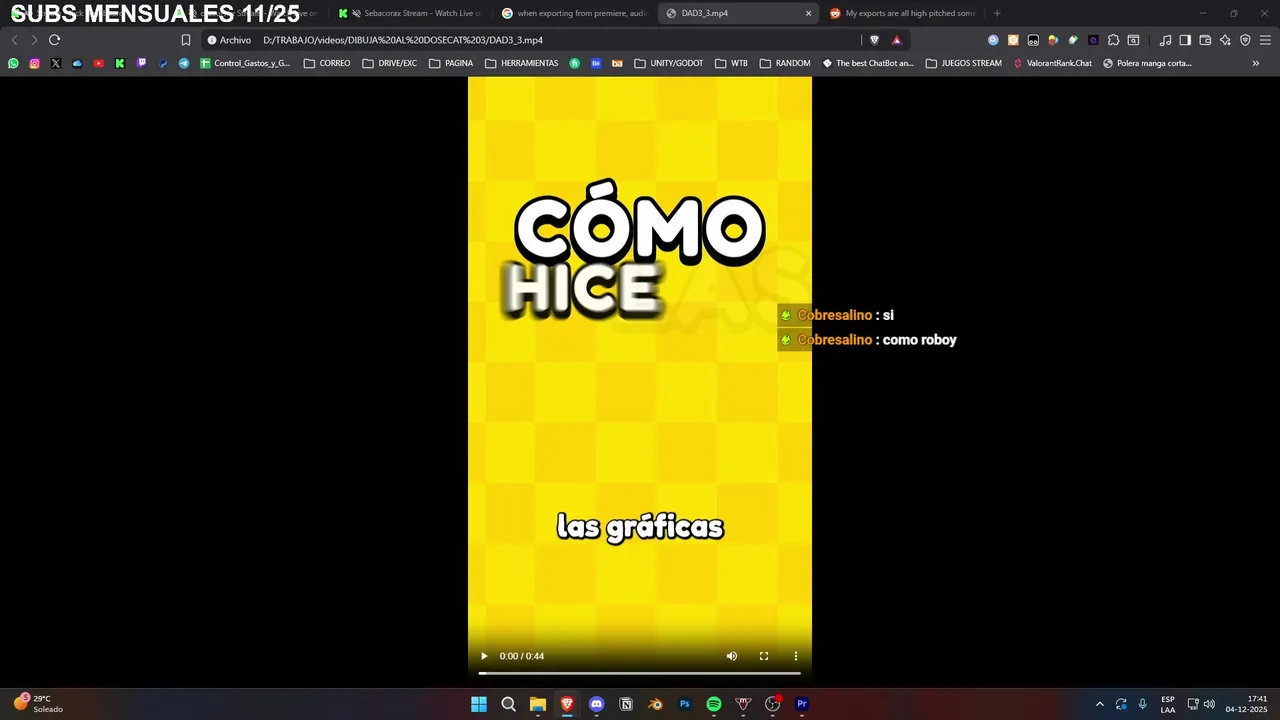Open the weather widget showing 29°C Soleado
1280x720 pixels.
(40, 704)
